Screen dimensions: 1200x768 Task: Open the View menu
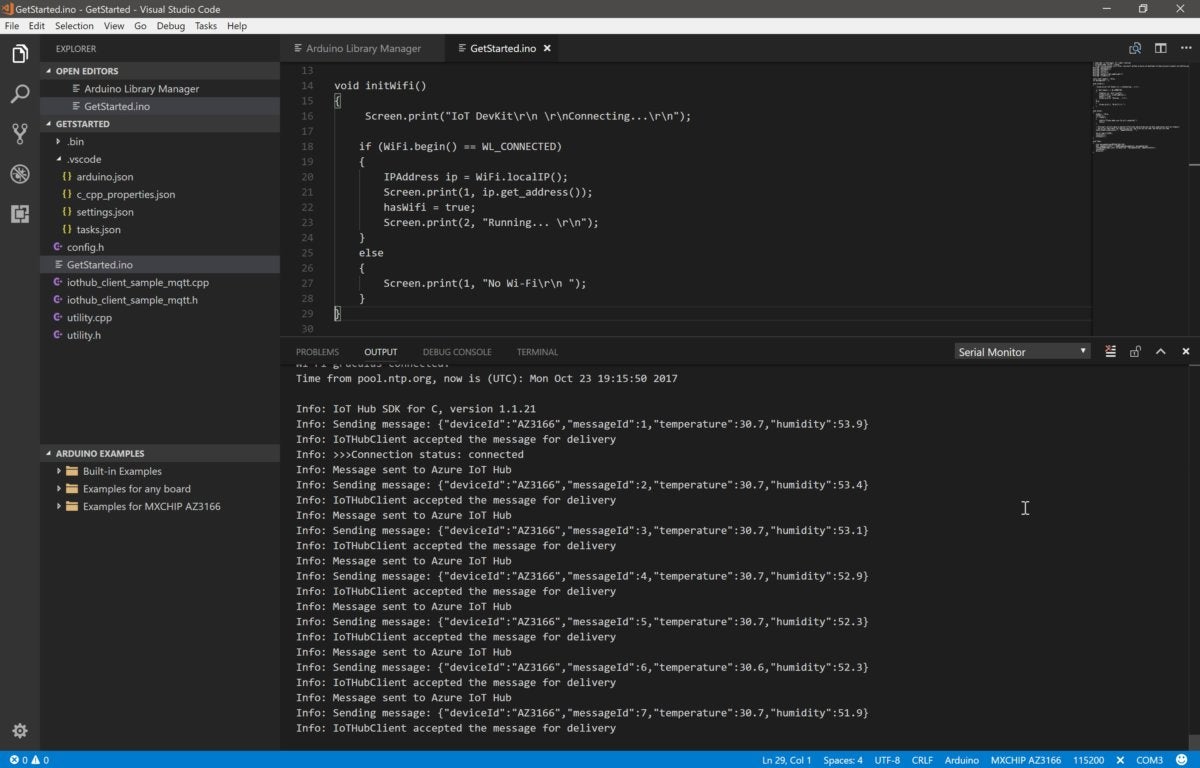tap(114, 26)
